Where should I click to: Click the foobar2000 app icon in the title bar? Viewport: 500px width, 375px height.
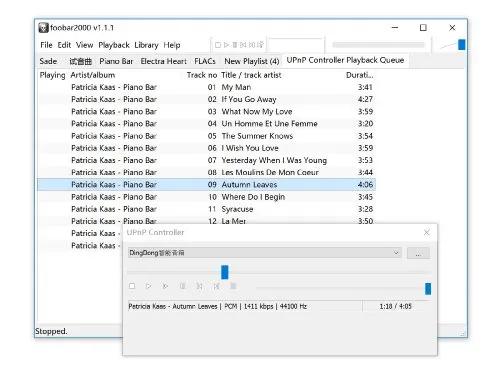tap(43, 28)
